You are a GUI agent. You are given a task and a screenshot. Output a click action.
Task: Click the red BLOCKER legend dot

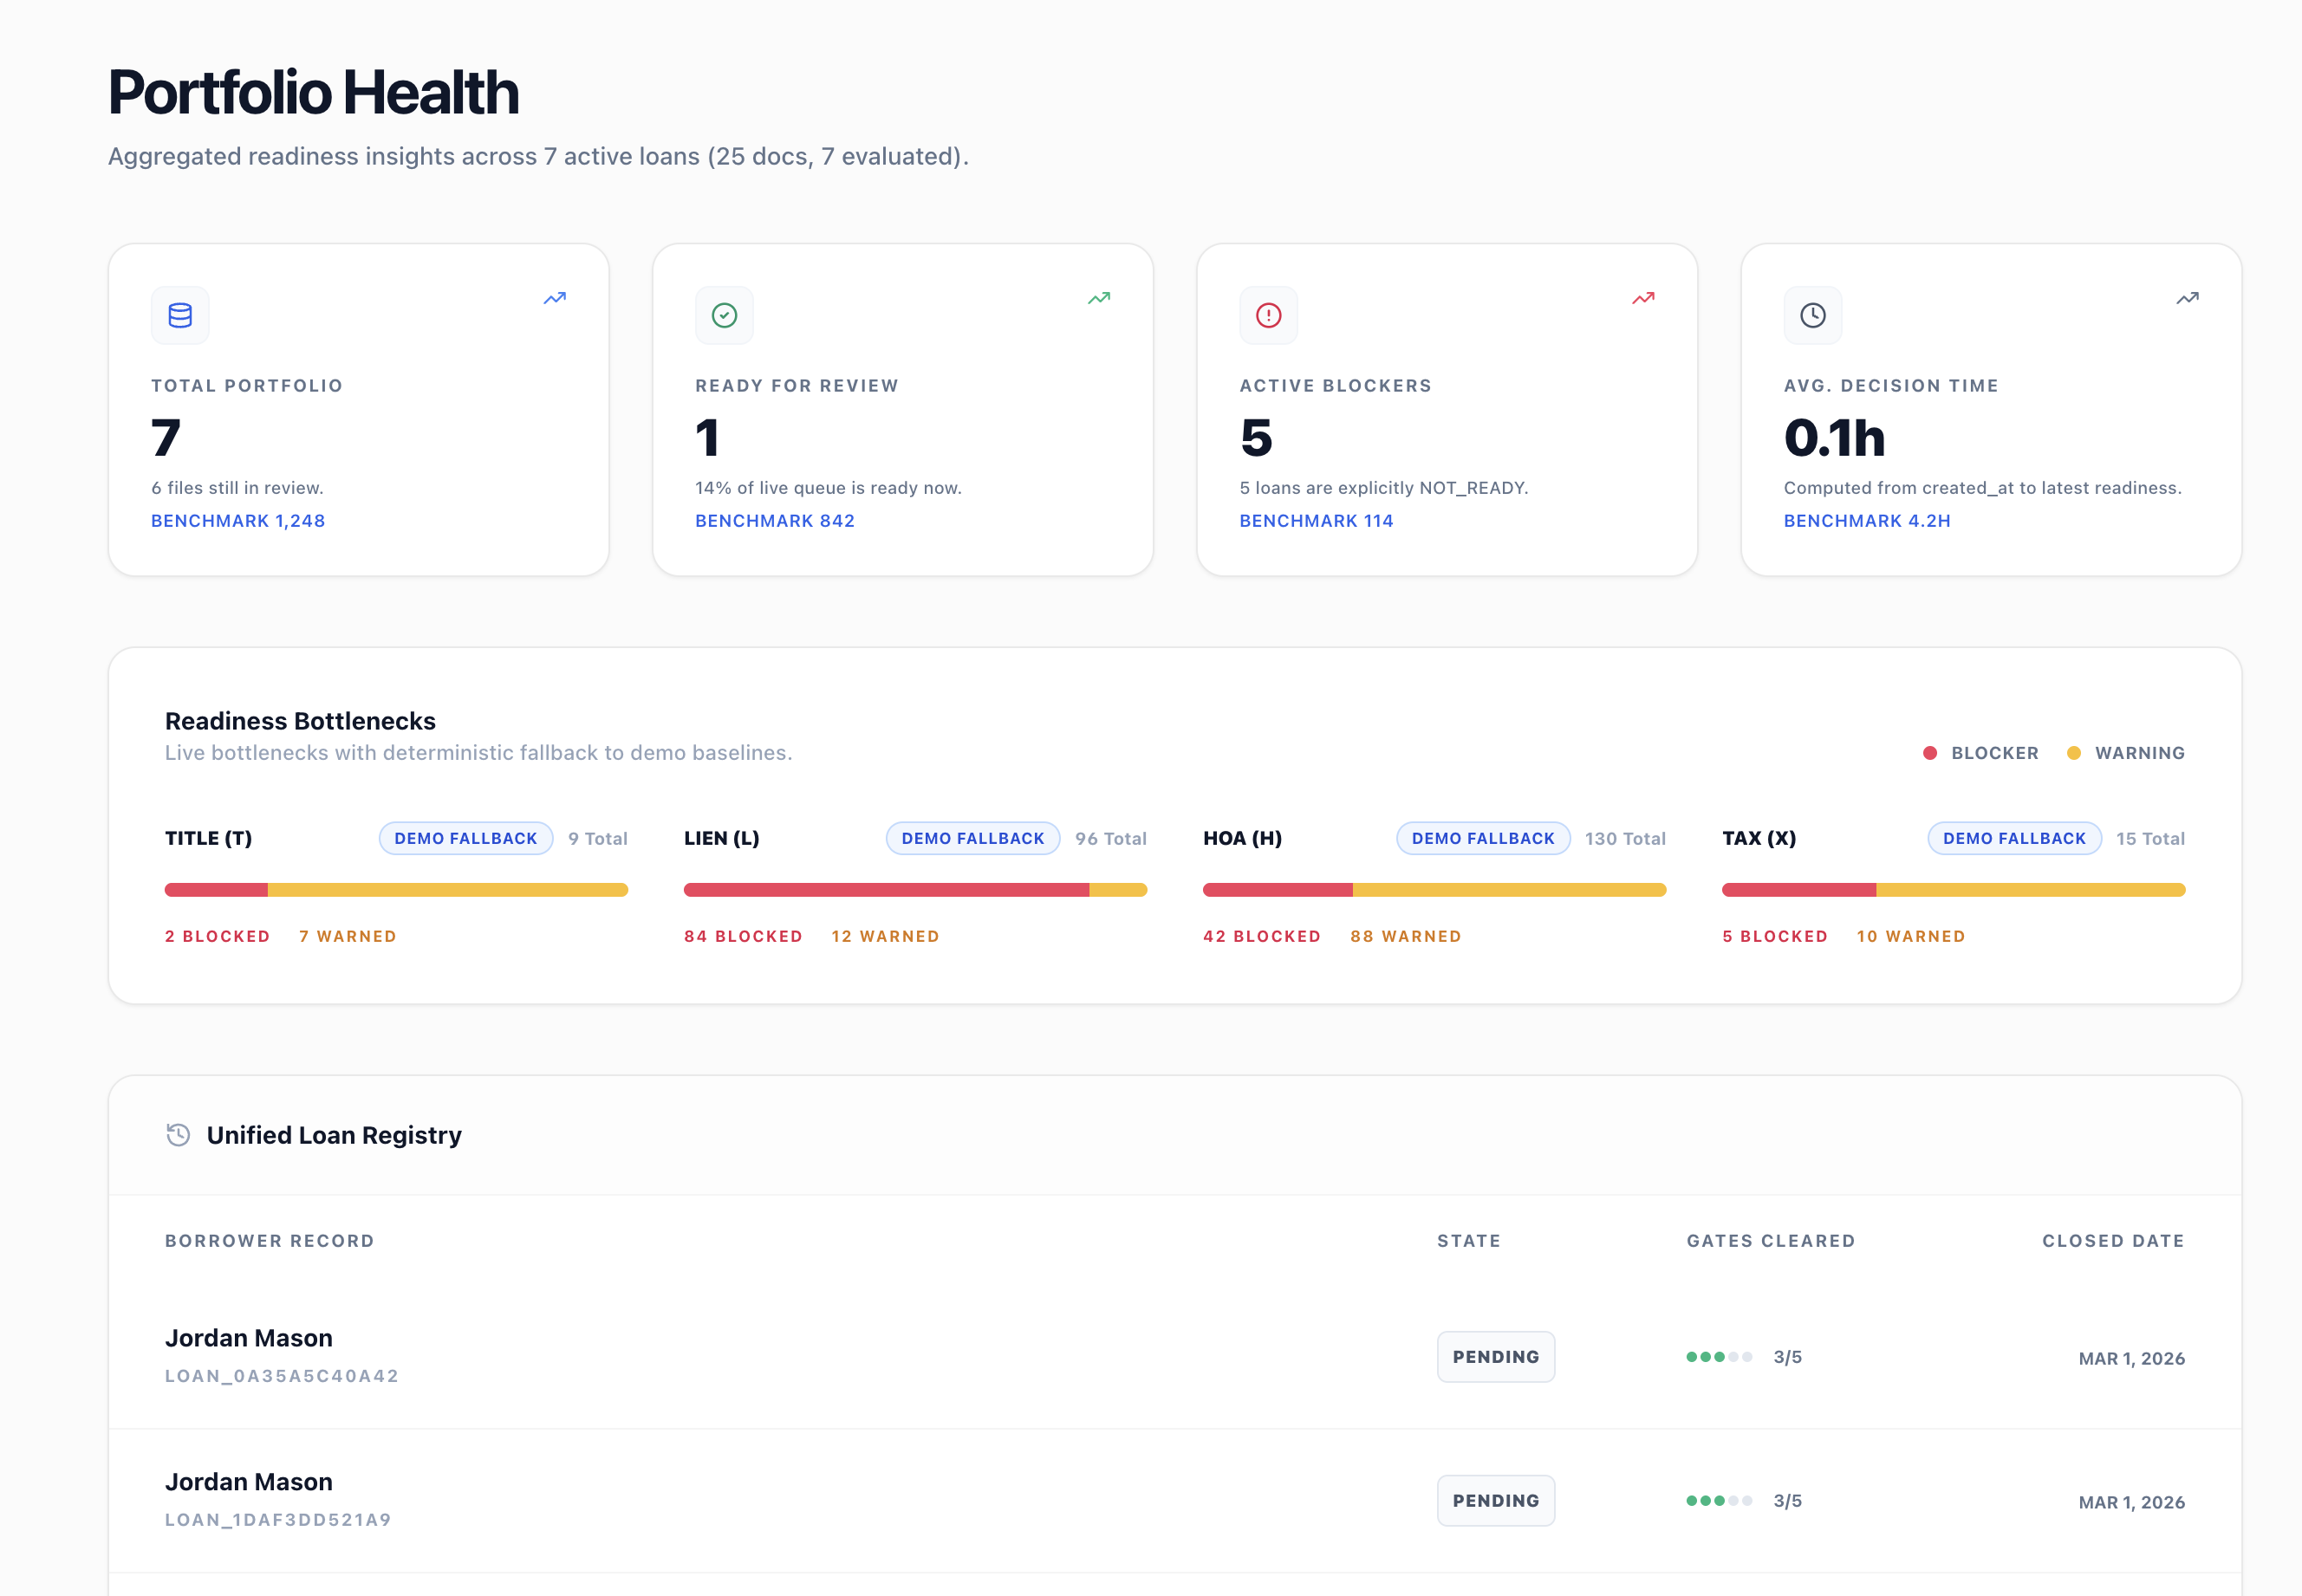tap(1930, 753)
